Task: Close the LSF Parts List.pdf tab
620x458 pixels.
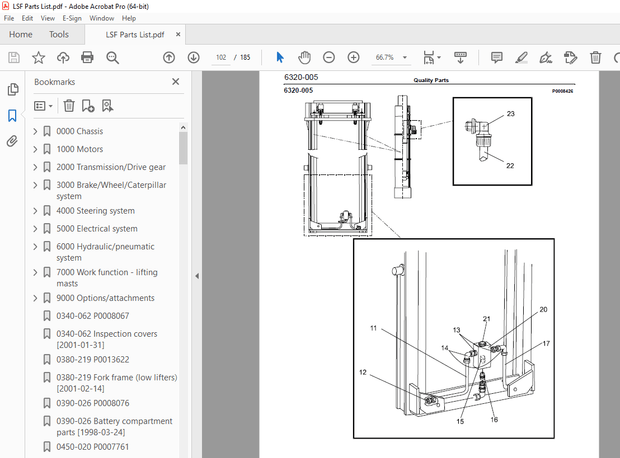Action: click(x=178, y=34)
